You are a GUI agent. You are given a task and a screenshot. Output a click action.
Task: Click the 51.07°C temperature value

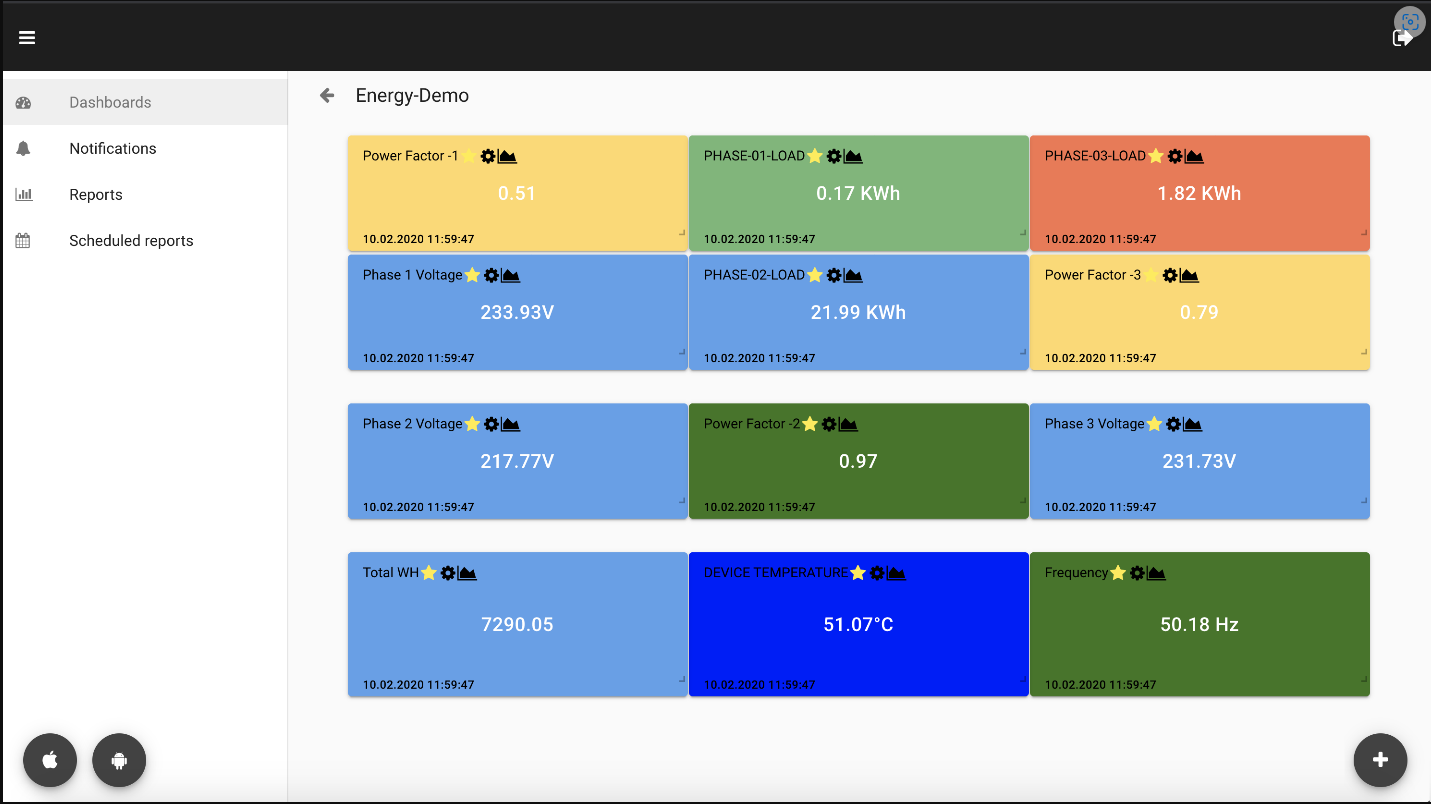858,624
